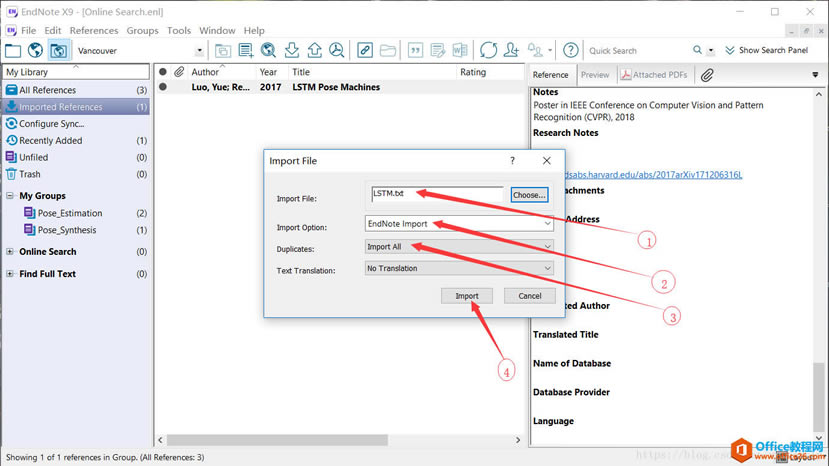The width and height of the screenshot is (829, 466).
Task: Click the Find Full Text icon
Action: 336,51
